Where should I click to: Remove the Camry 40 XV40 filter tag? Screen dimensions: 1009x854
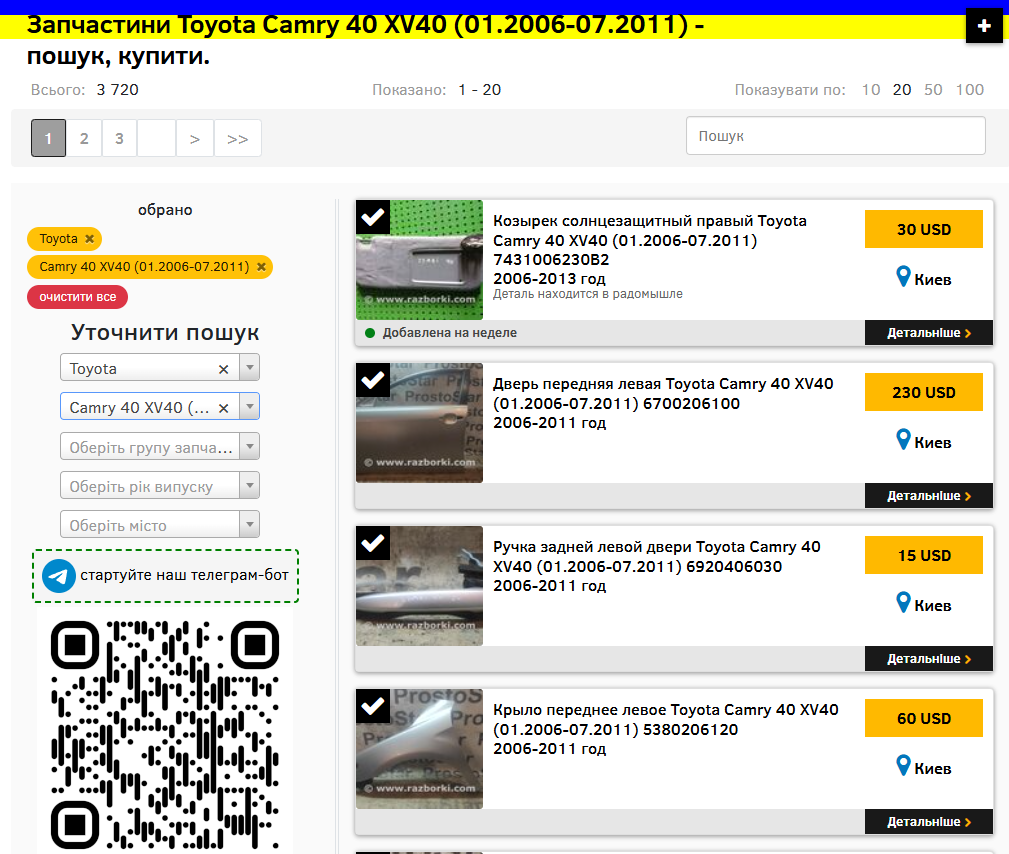tap(261, 267)
